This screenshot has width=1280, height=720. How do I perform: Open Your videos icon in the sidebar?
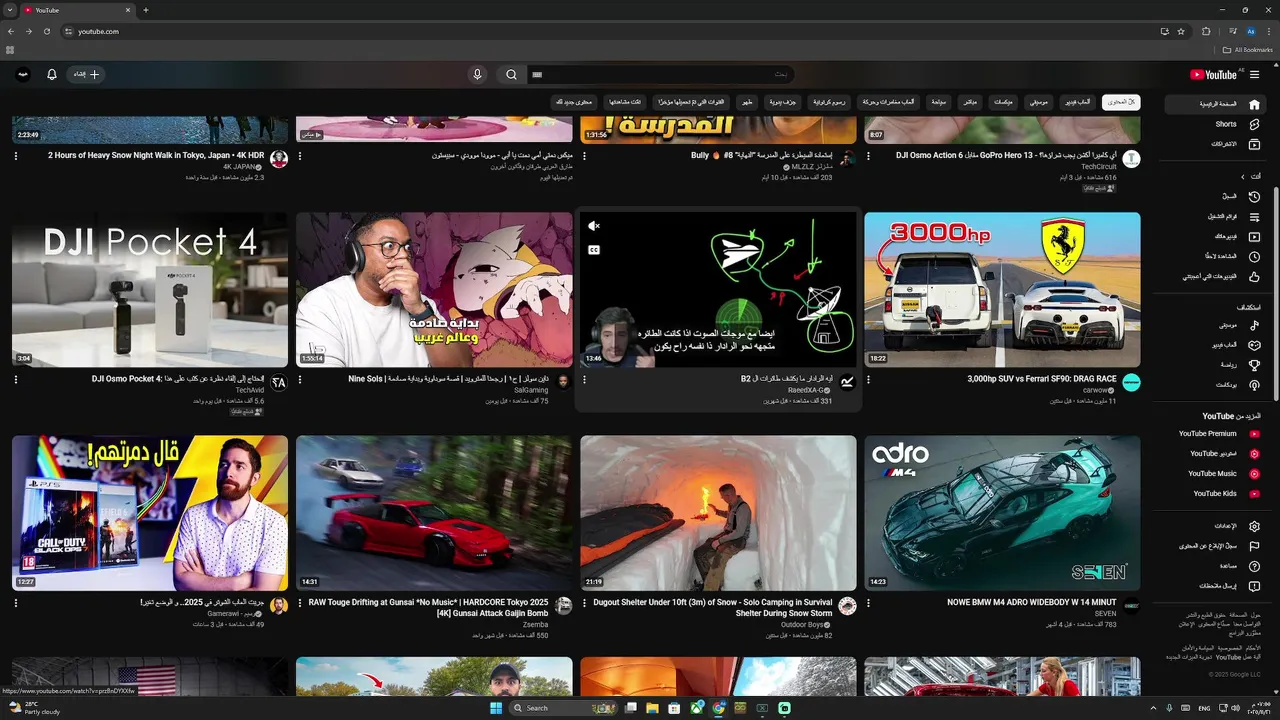click(1254, 237)
